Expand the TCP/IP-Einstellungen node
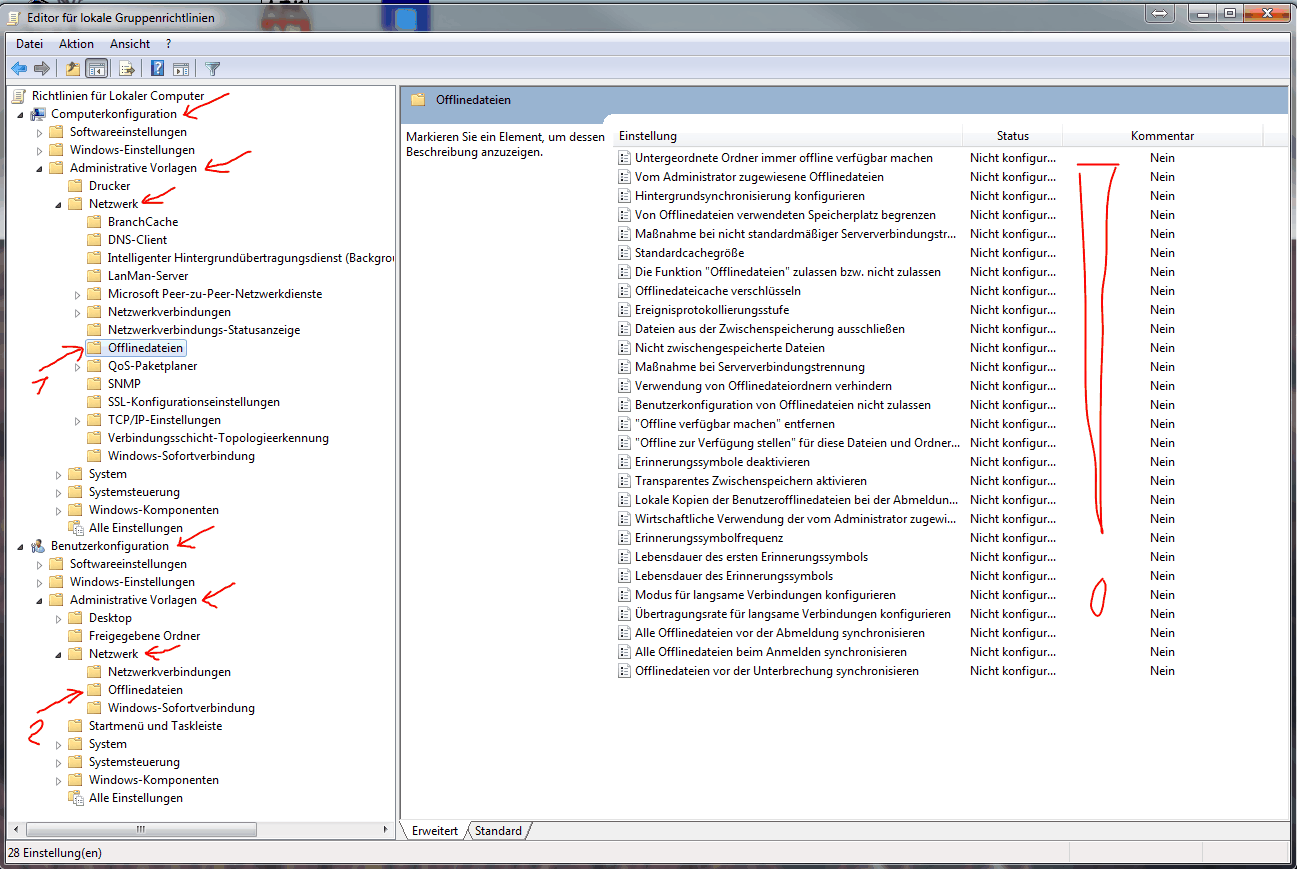1297x869 pixels. 78,420
